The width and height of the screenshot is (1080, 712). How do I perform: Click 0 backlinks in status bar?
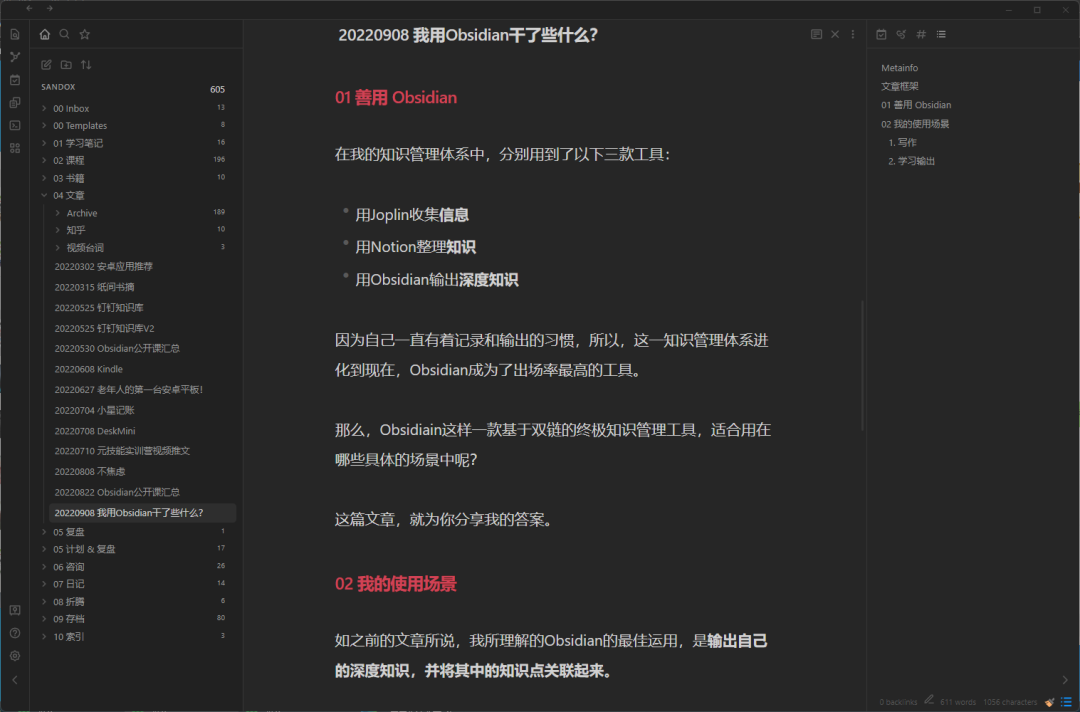[x=898, y=702]
